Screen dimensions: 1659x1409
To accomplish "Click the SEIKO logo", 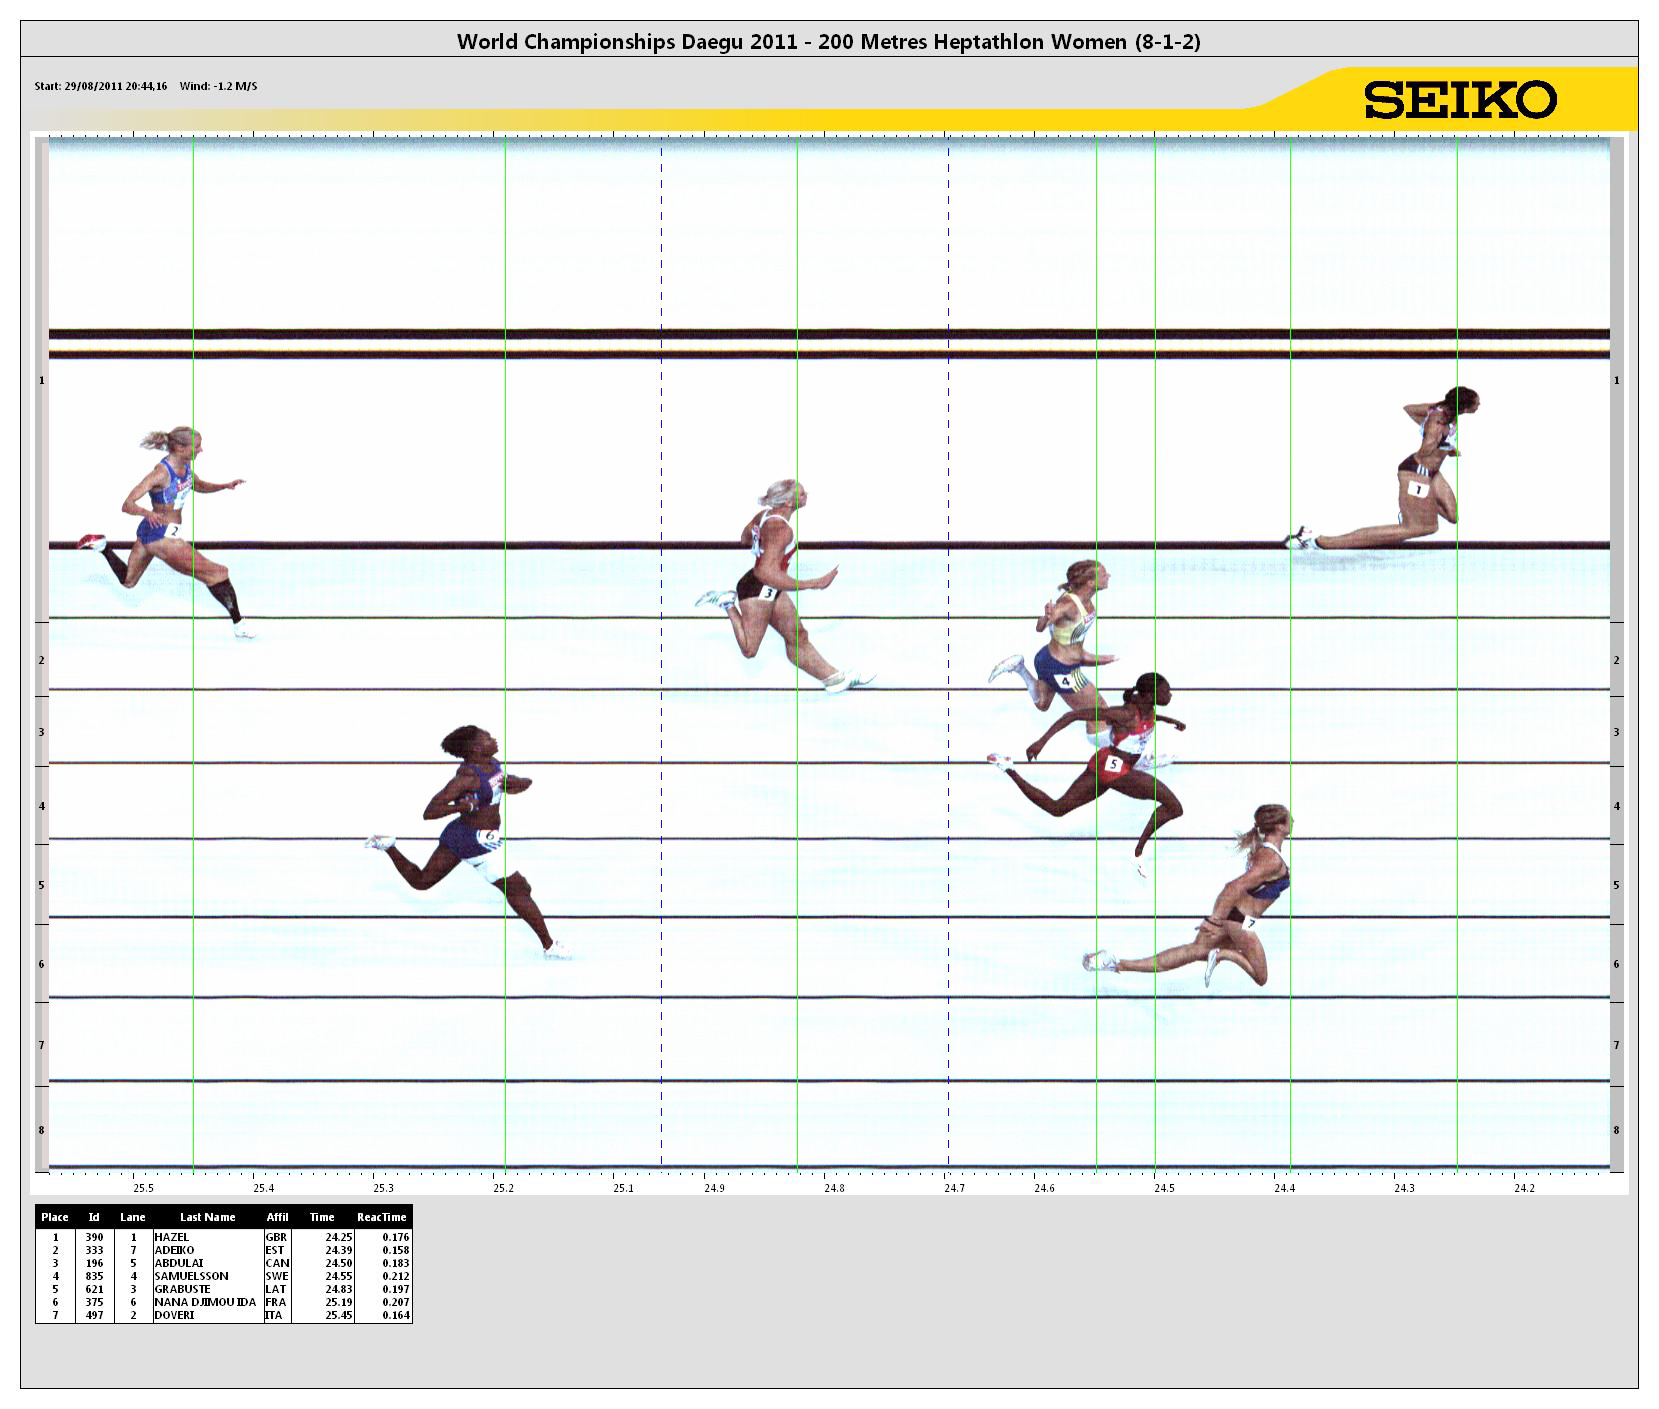I will click(1460, 100).
